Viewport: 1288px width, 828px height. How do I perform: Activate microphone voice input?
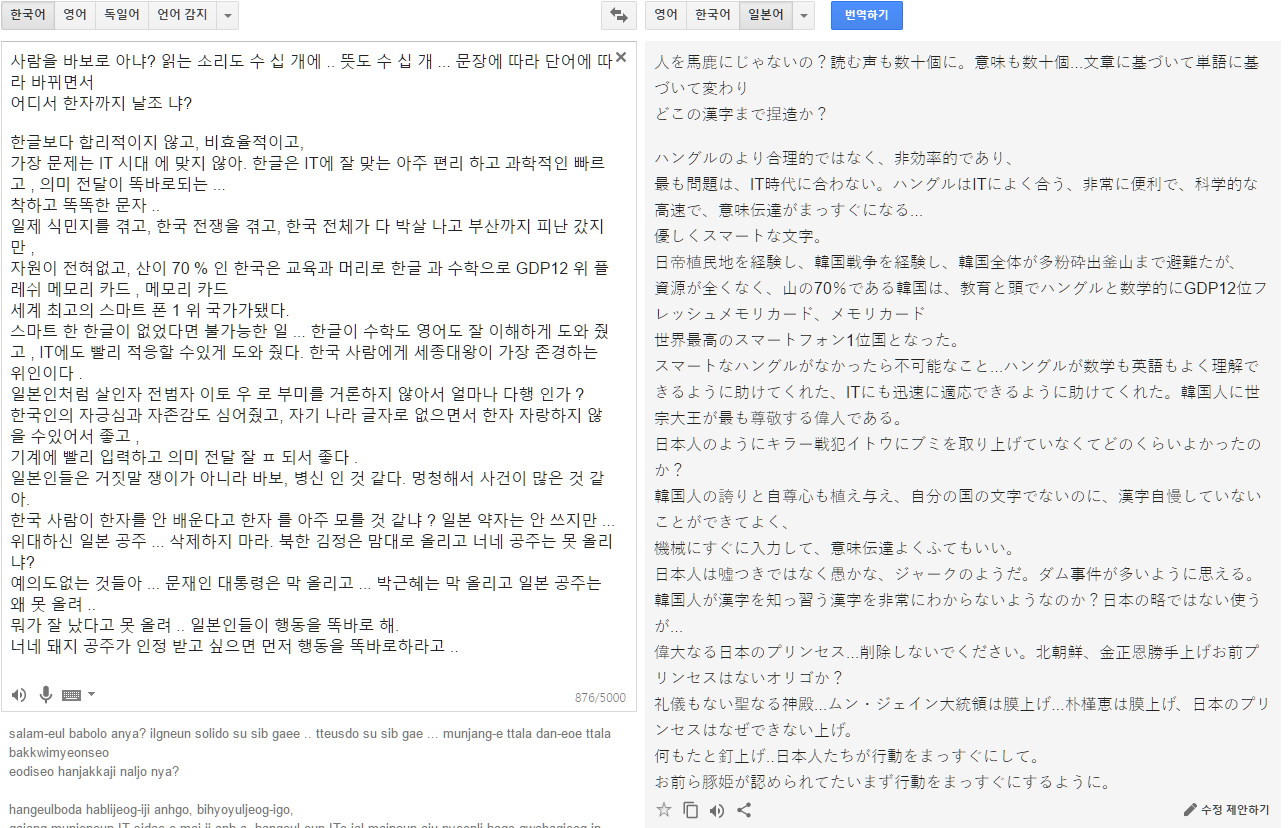pos(46,695)
